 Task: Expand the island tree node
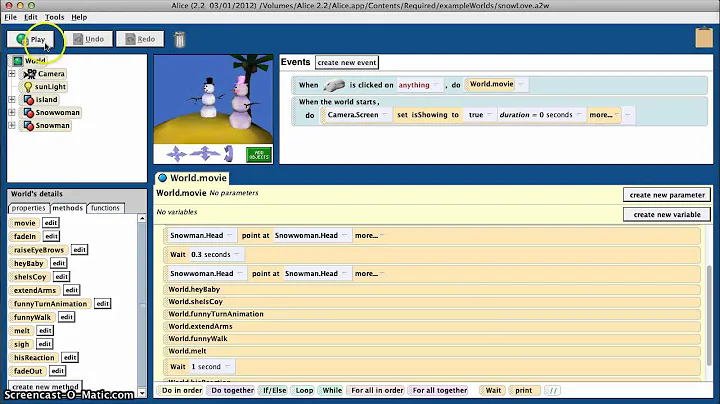pyautogui.click(x=12, y=100)
